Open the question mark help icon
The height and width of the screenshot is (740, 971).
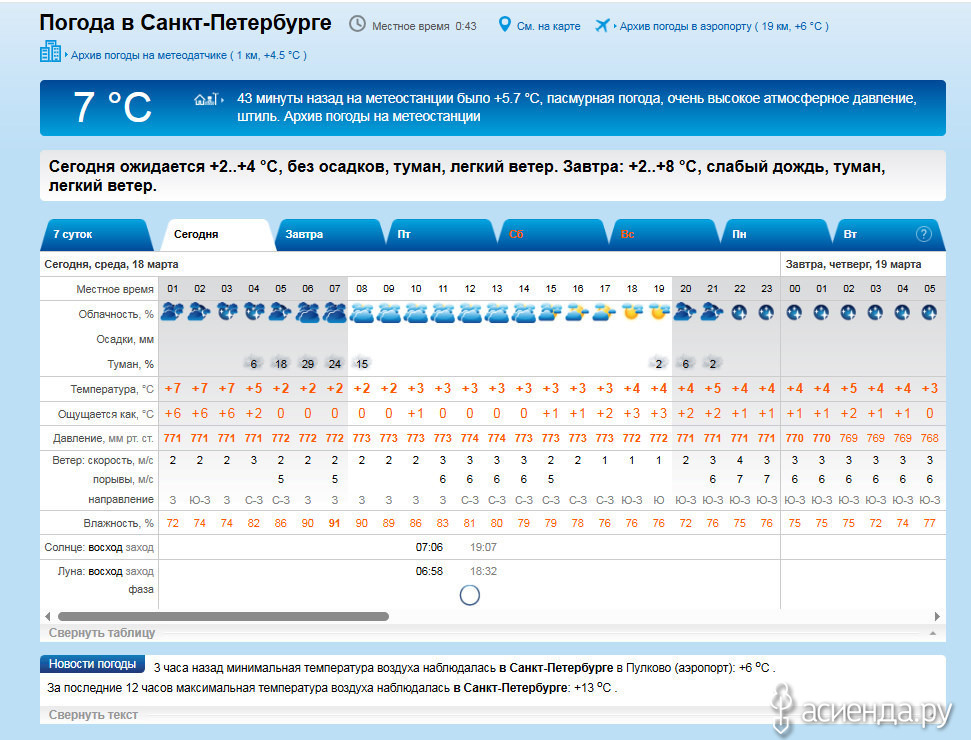[x=924, y=234]
